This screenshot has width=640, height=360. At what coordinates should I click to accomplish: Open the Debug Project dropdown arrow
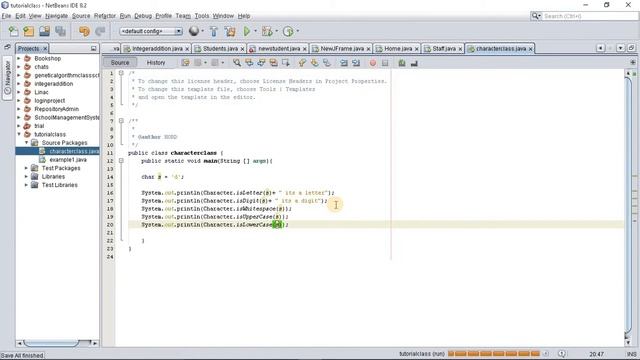point(276,31)
